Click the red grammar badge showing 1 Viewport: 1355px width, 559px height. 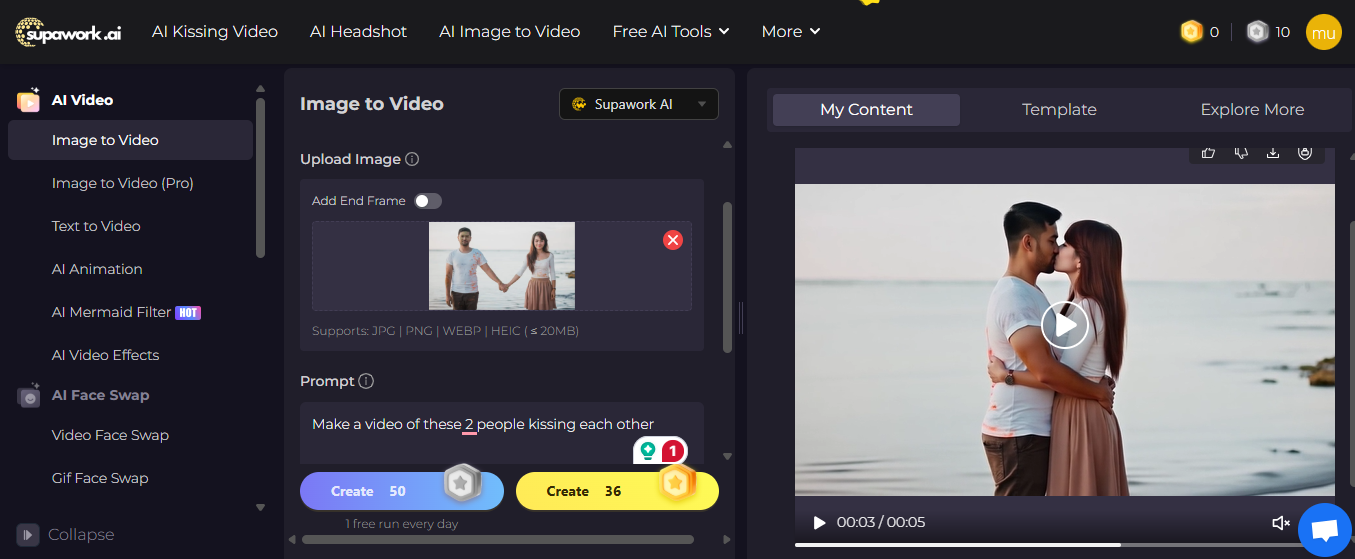point(673,450)
